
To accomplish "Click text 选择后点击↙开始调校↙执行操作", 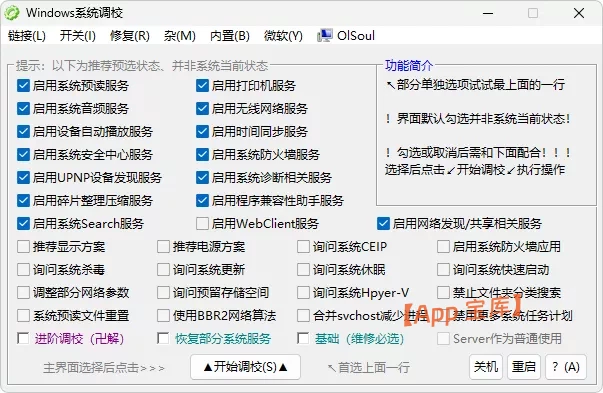I will pos(475,170).
